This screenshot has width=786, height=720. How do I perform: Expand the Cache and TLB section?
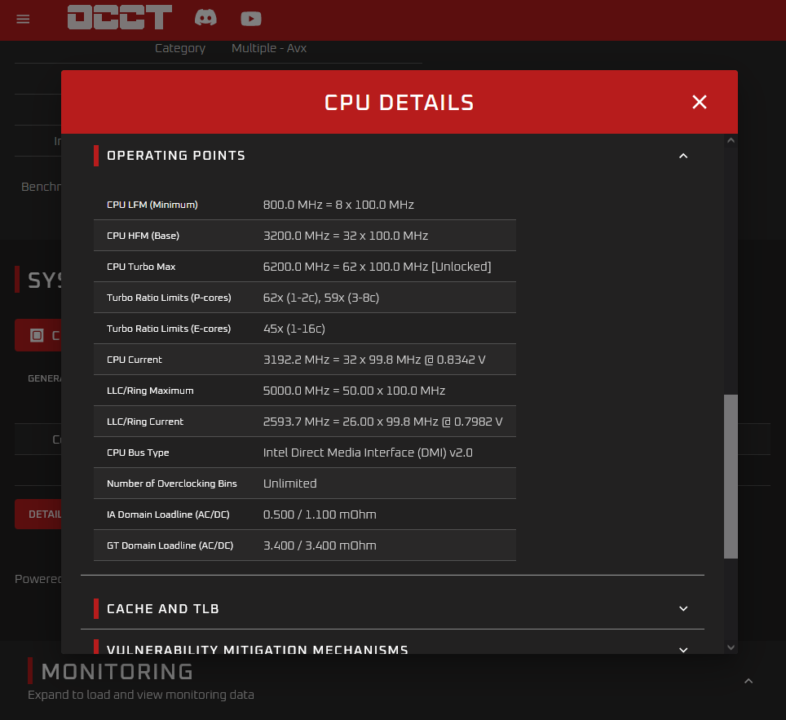[683, 608]
